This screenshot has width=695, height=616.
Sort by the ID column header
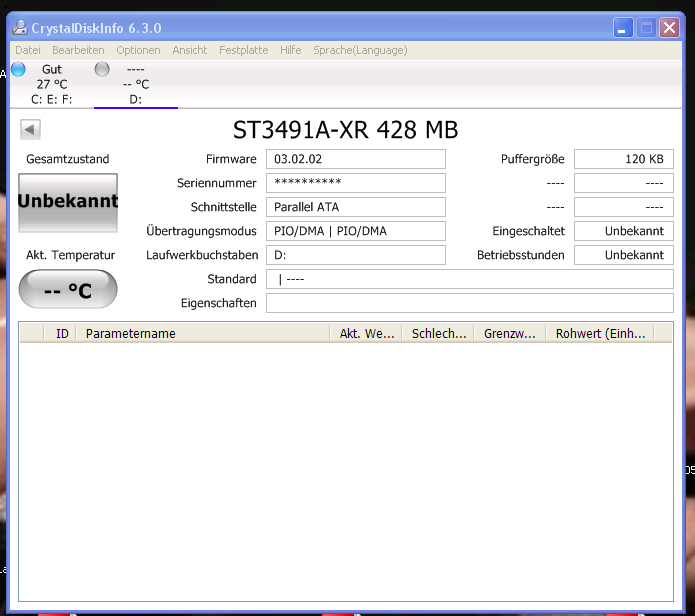tap(62, 334)
